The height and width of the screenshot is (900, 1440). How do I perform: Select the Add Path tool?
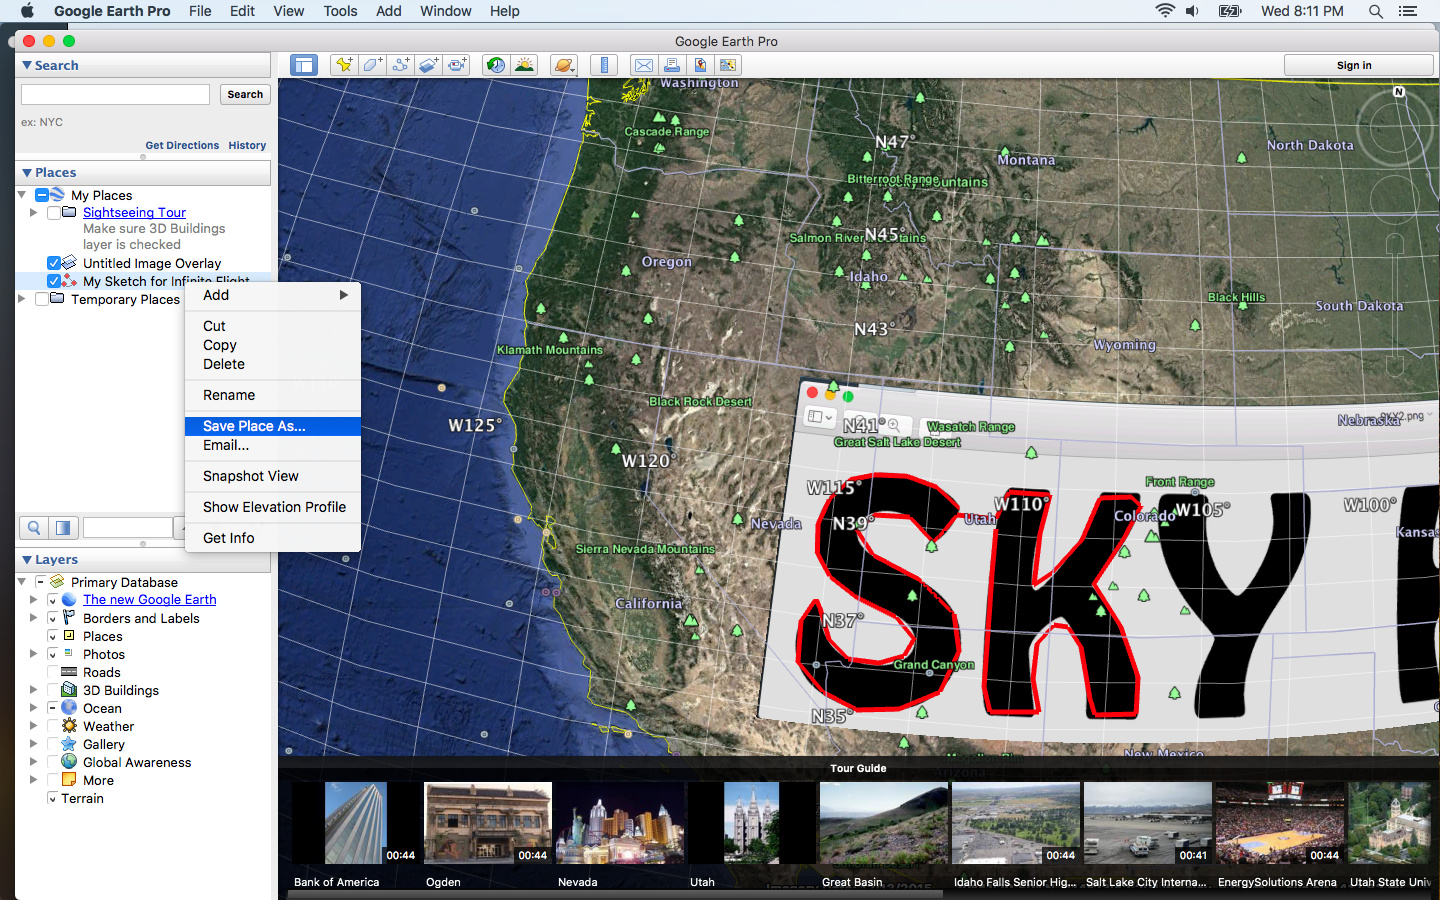(x=401, y=65)
